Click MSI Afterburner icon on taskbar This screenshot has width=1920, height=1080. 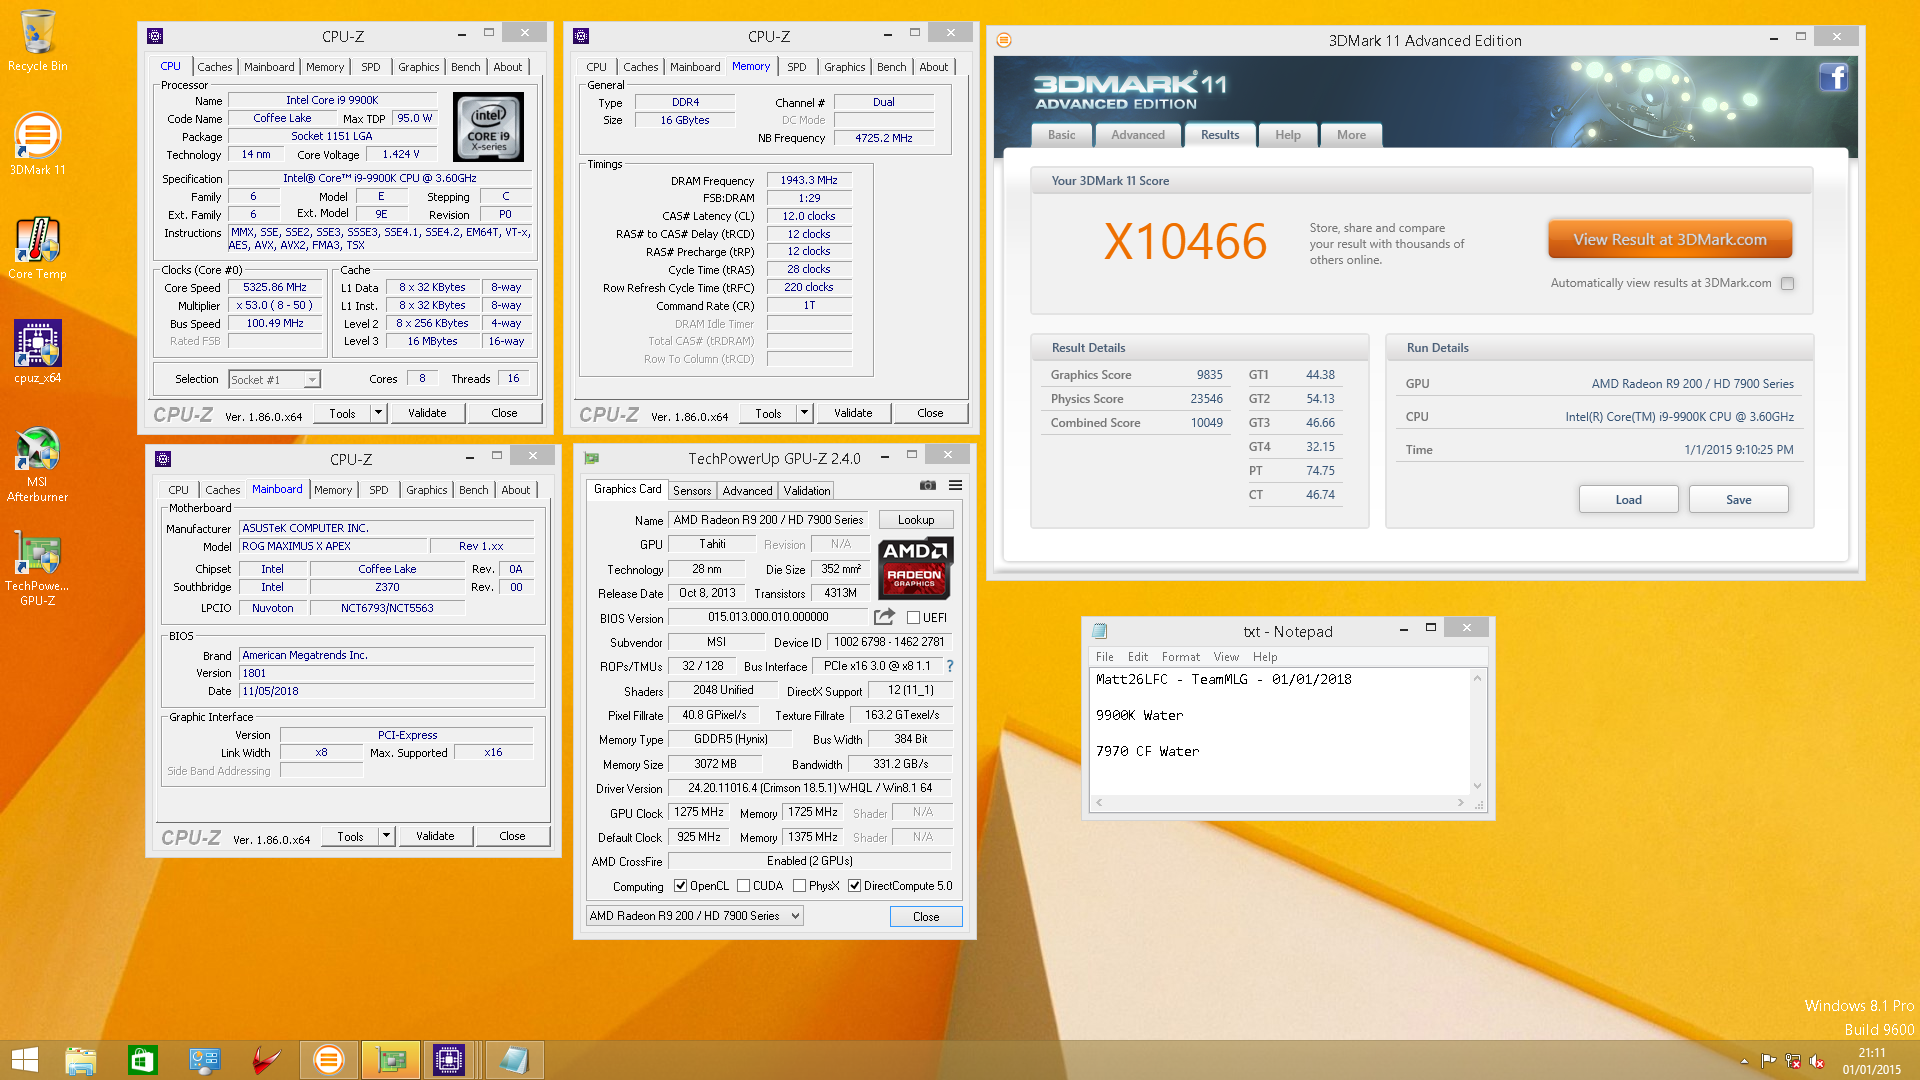(x=267, y=1060)
